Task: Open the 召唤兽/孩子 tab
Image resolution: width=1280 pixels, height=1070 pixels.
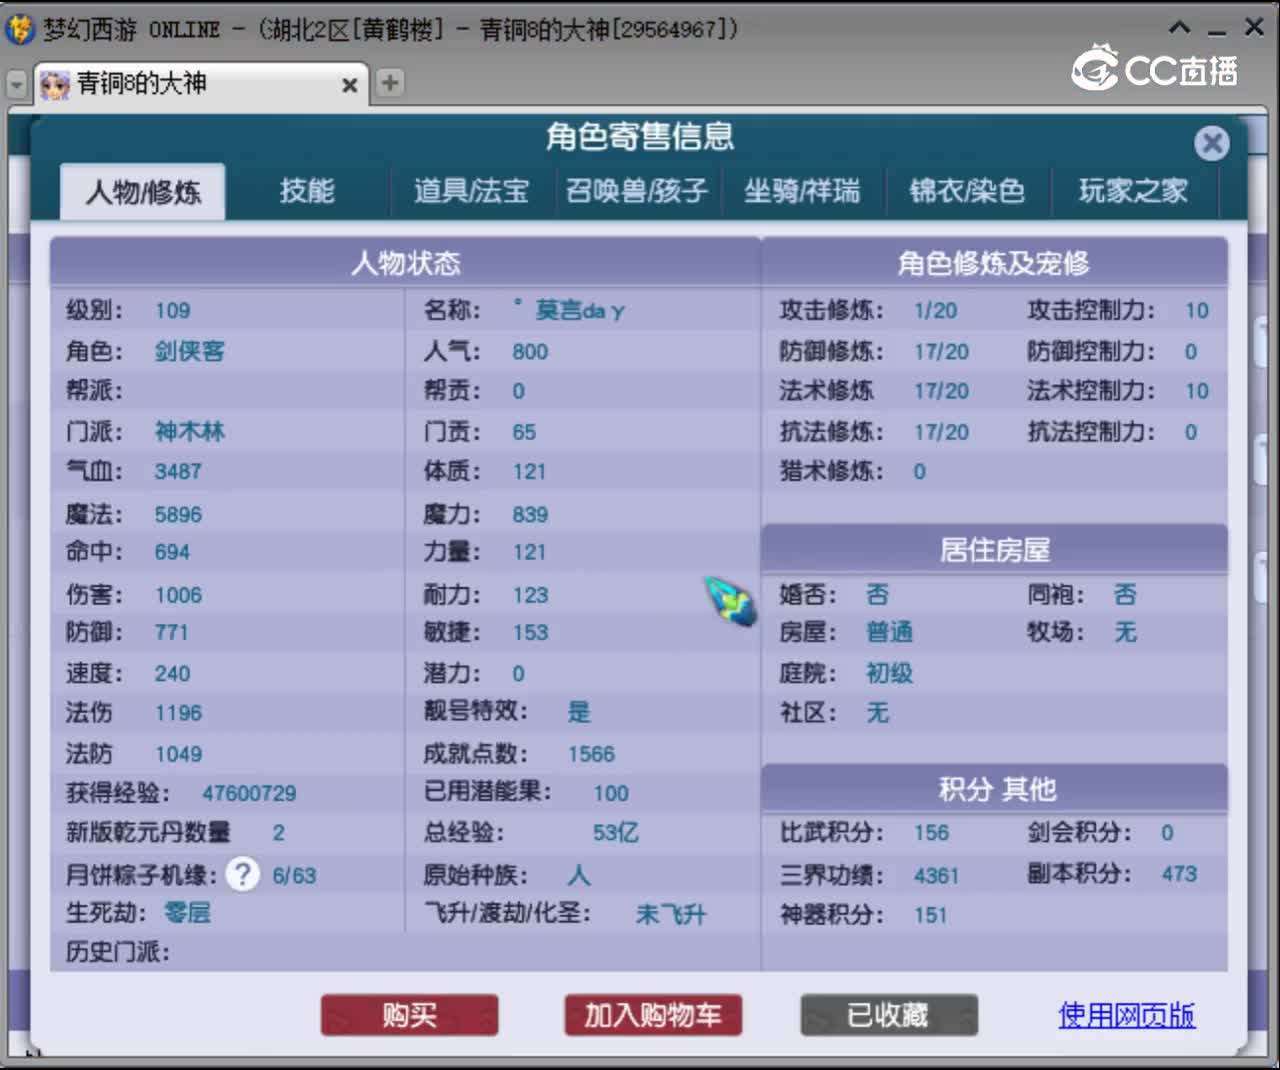Action: point(637,190)
